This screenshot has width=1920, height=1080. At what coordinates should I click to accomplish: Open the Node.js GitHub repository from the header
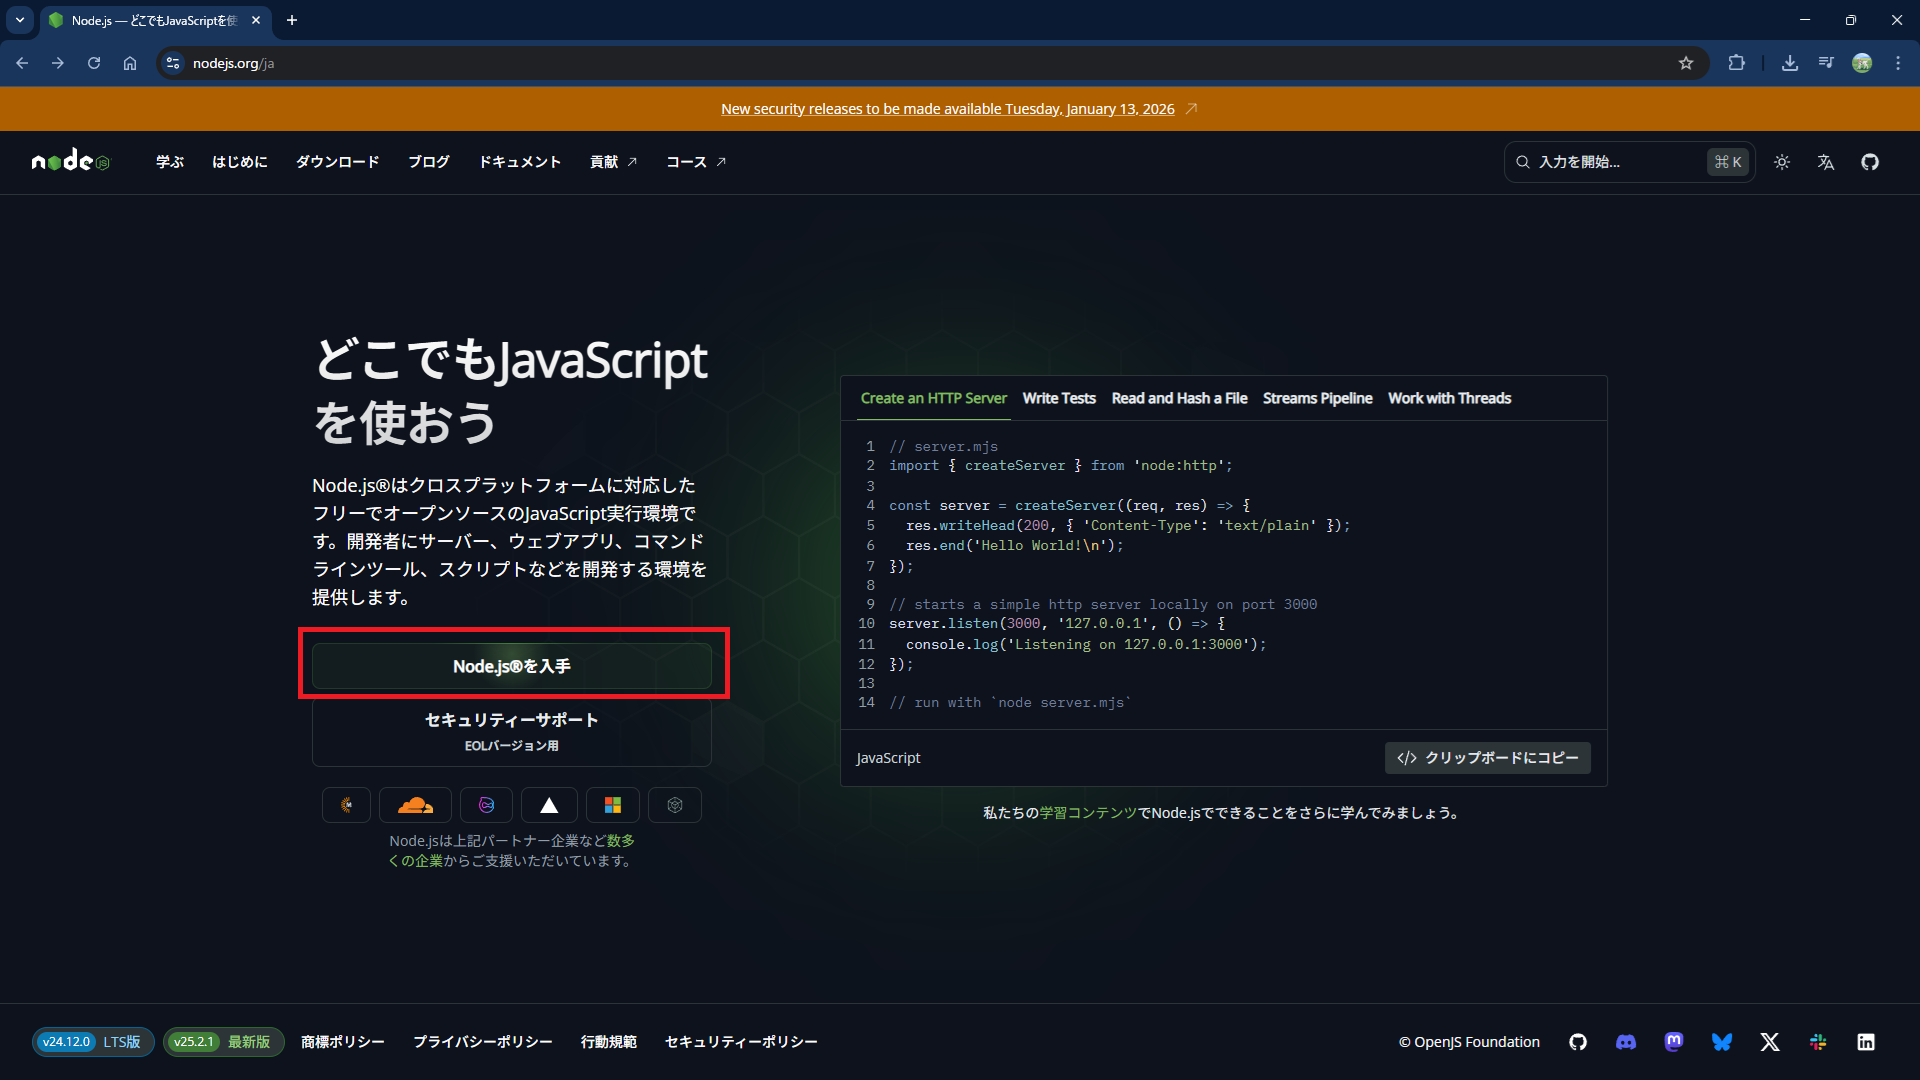pos(1870,161)
